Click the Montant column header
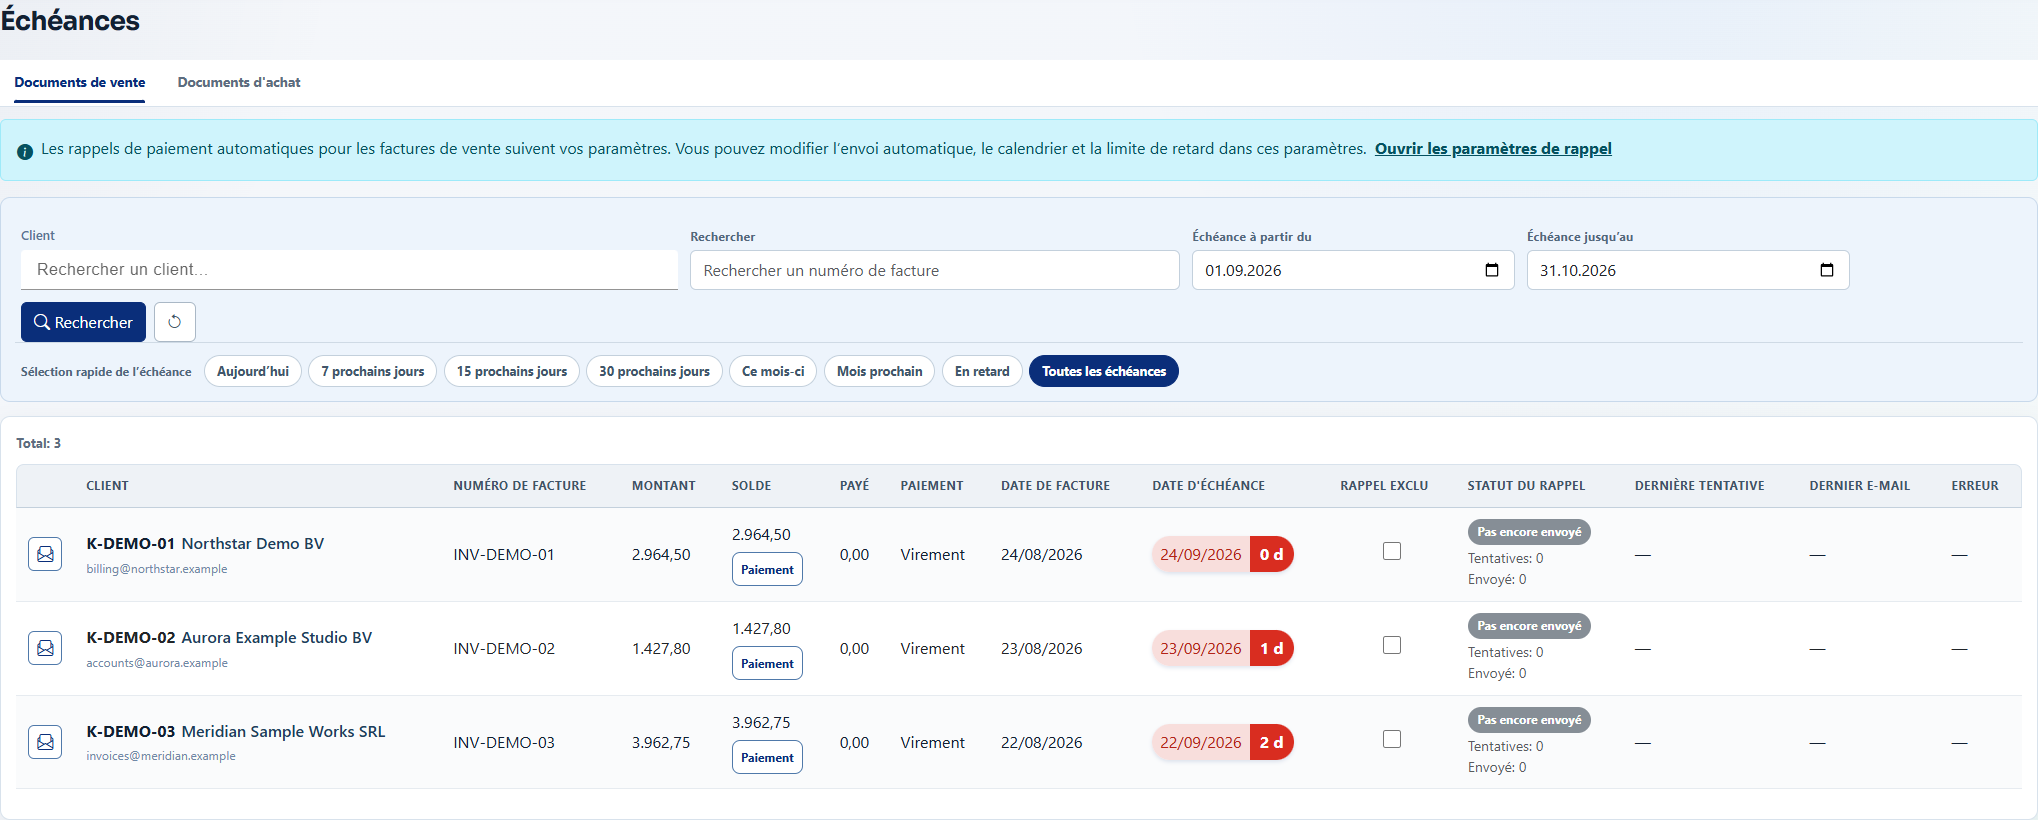Screen dimensions: 2038x820 tap(663, 486)
